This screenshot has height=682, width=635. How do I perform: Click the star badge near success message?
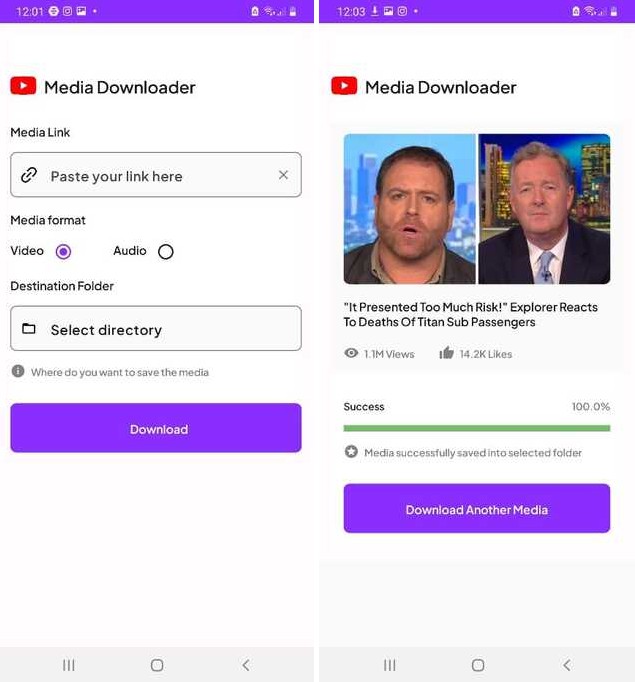(x=351, y=452)
